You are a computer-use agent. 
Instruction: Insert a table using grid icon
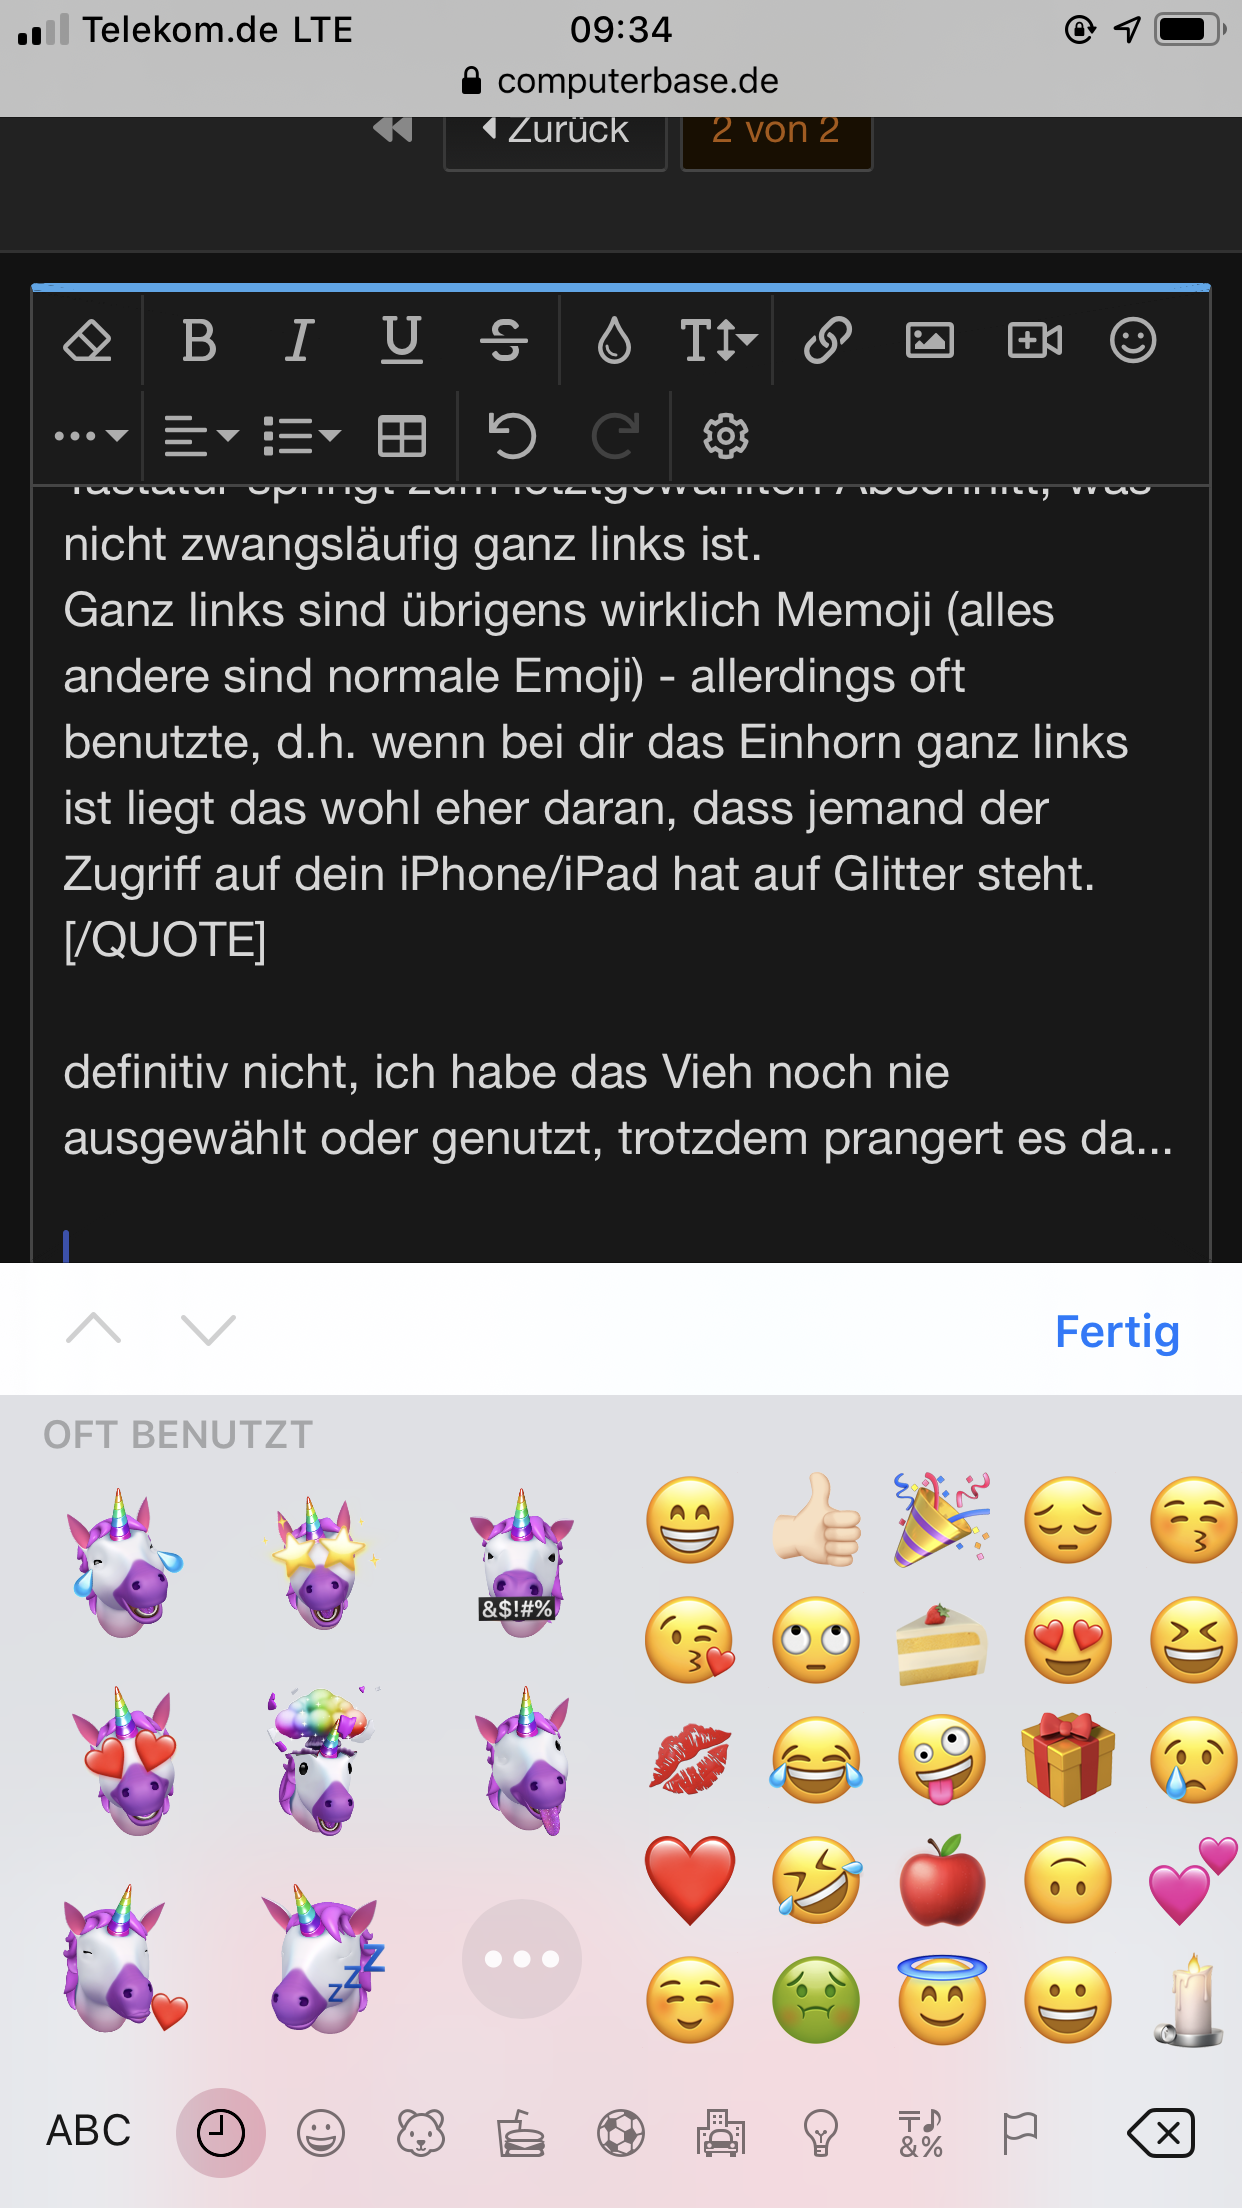click(402, 437)
